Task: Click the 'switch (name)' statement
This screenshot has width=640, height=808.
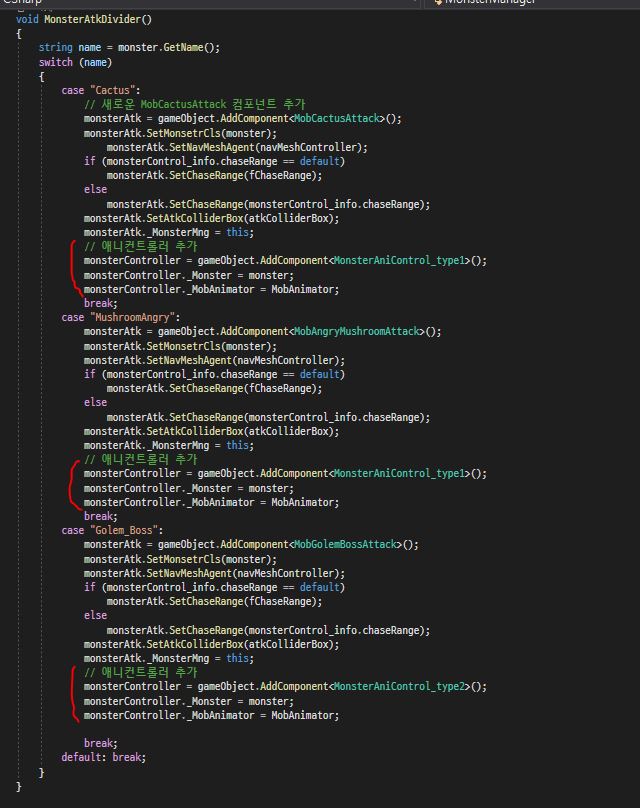Action: (x=75, y=62)
